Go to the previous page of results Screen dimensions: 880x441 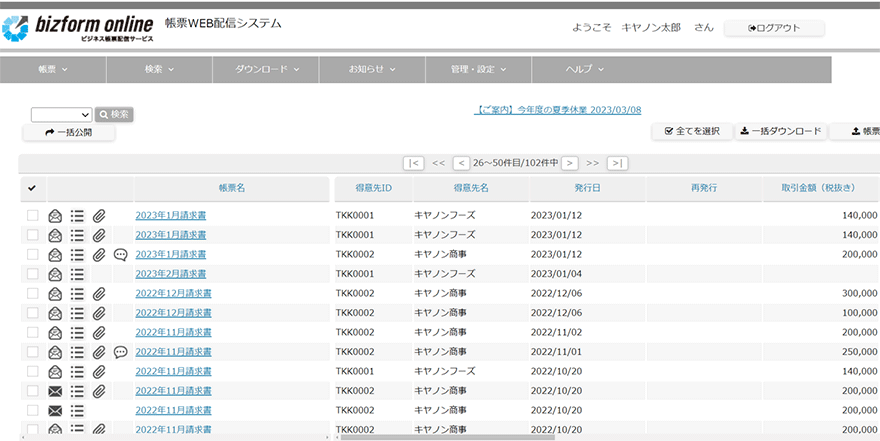461,163
